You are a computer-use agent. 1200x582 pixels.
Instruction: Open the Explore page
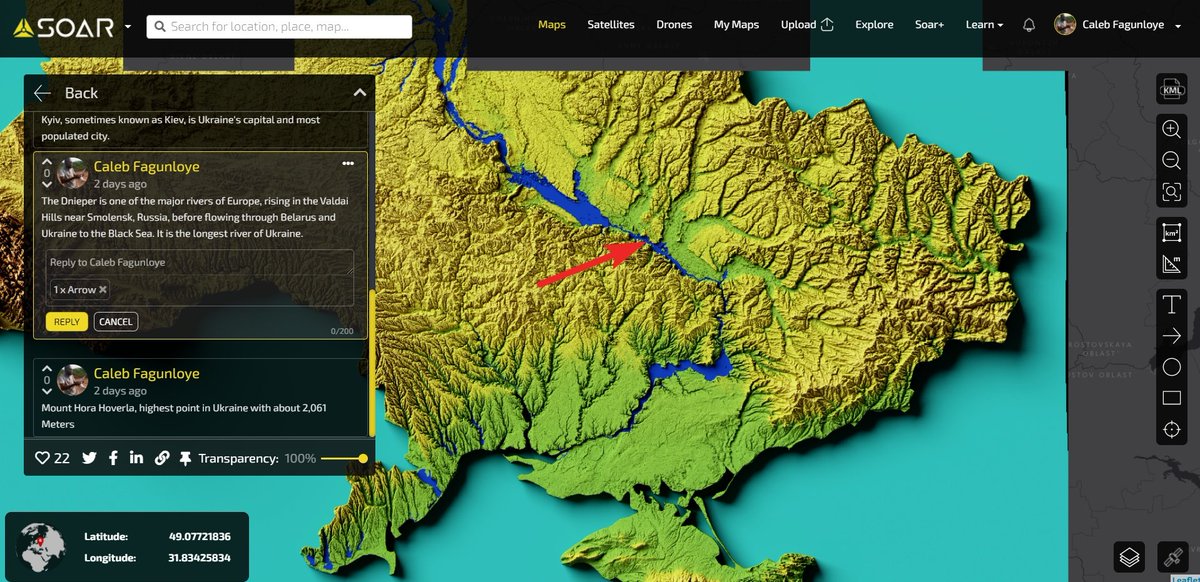click(x=874, y=25)
